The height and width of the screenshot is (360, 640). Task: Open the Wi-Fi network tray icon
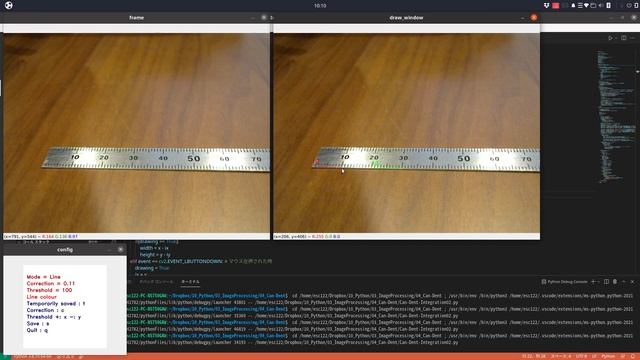point(586,5)
